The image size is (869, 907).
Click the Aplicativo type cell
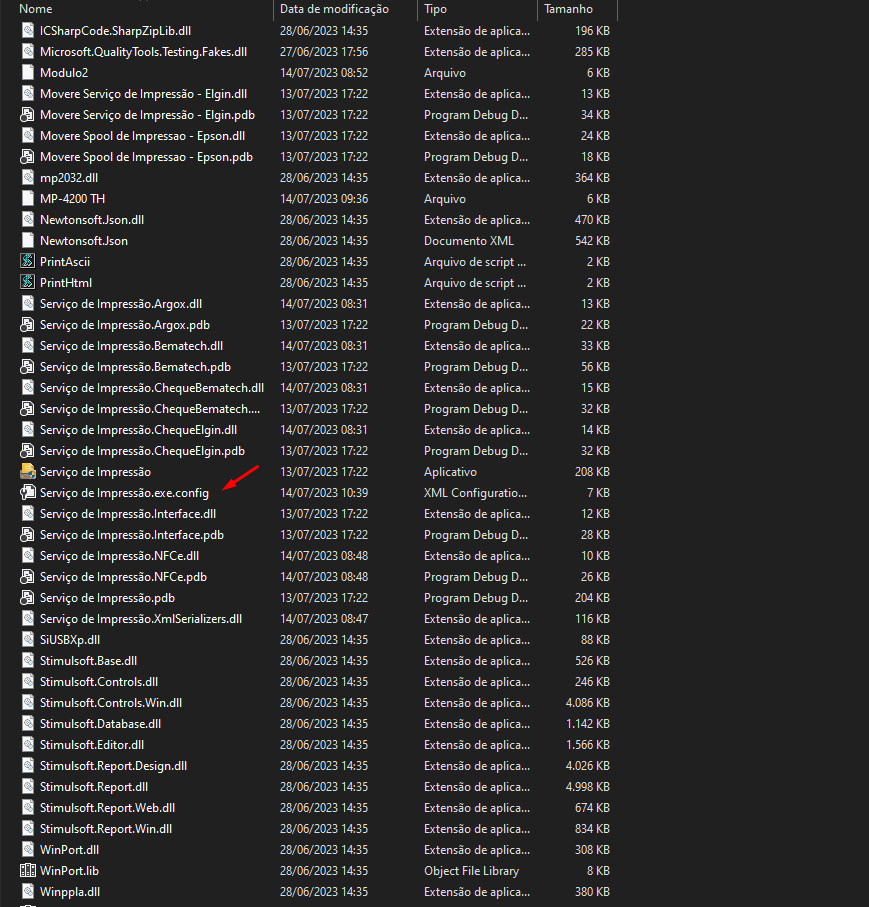(x=451, y=472)
